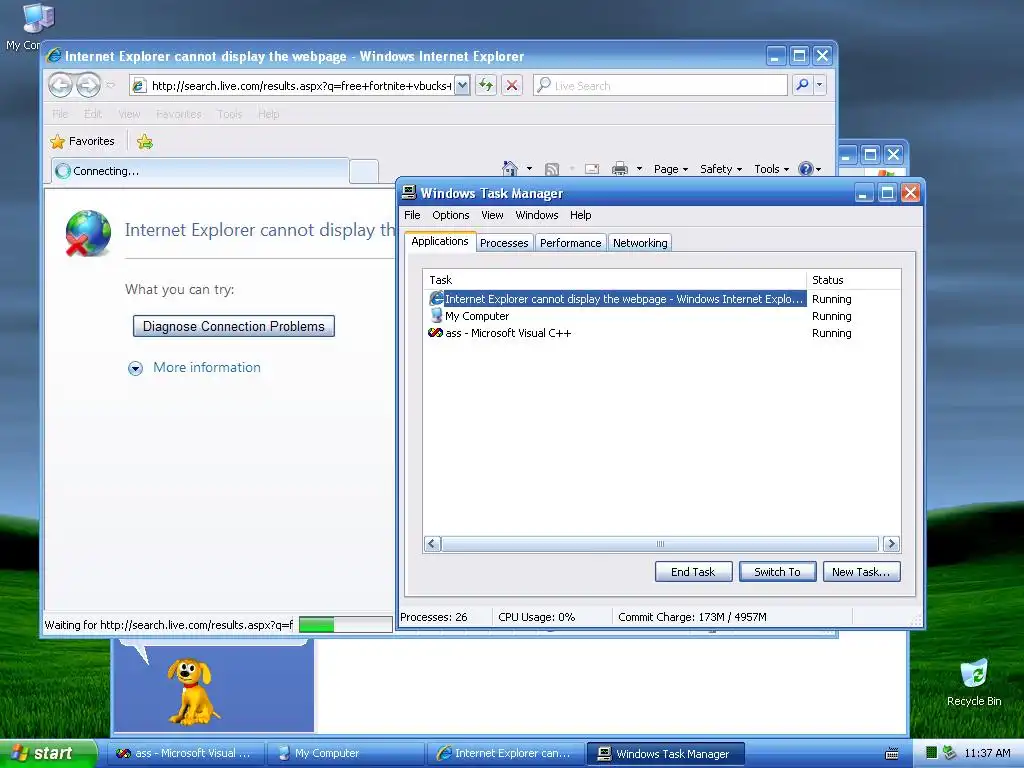Click the on-screen keyboard icon in the taskbar
Viewport: 1024px width, 768px height.
(891, 754)
